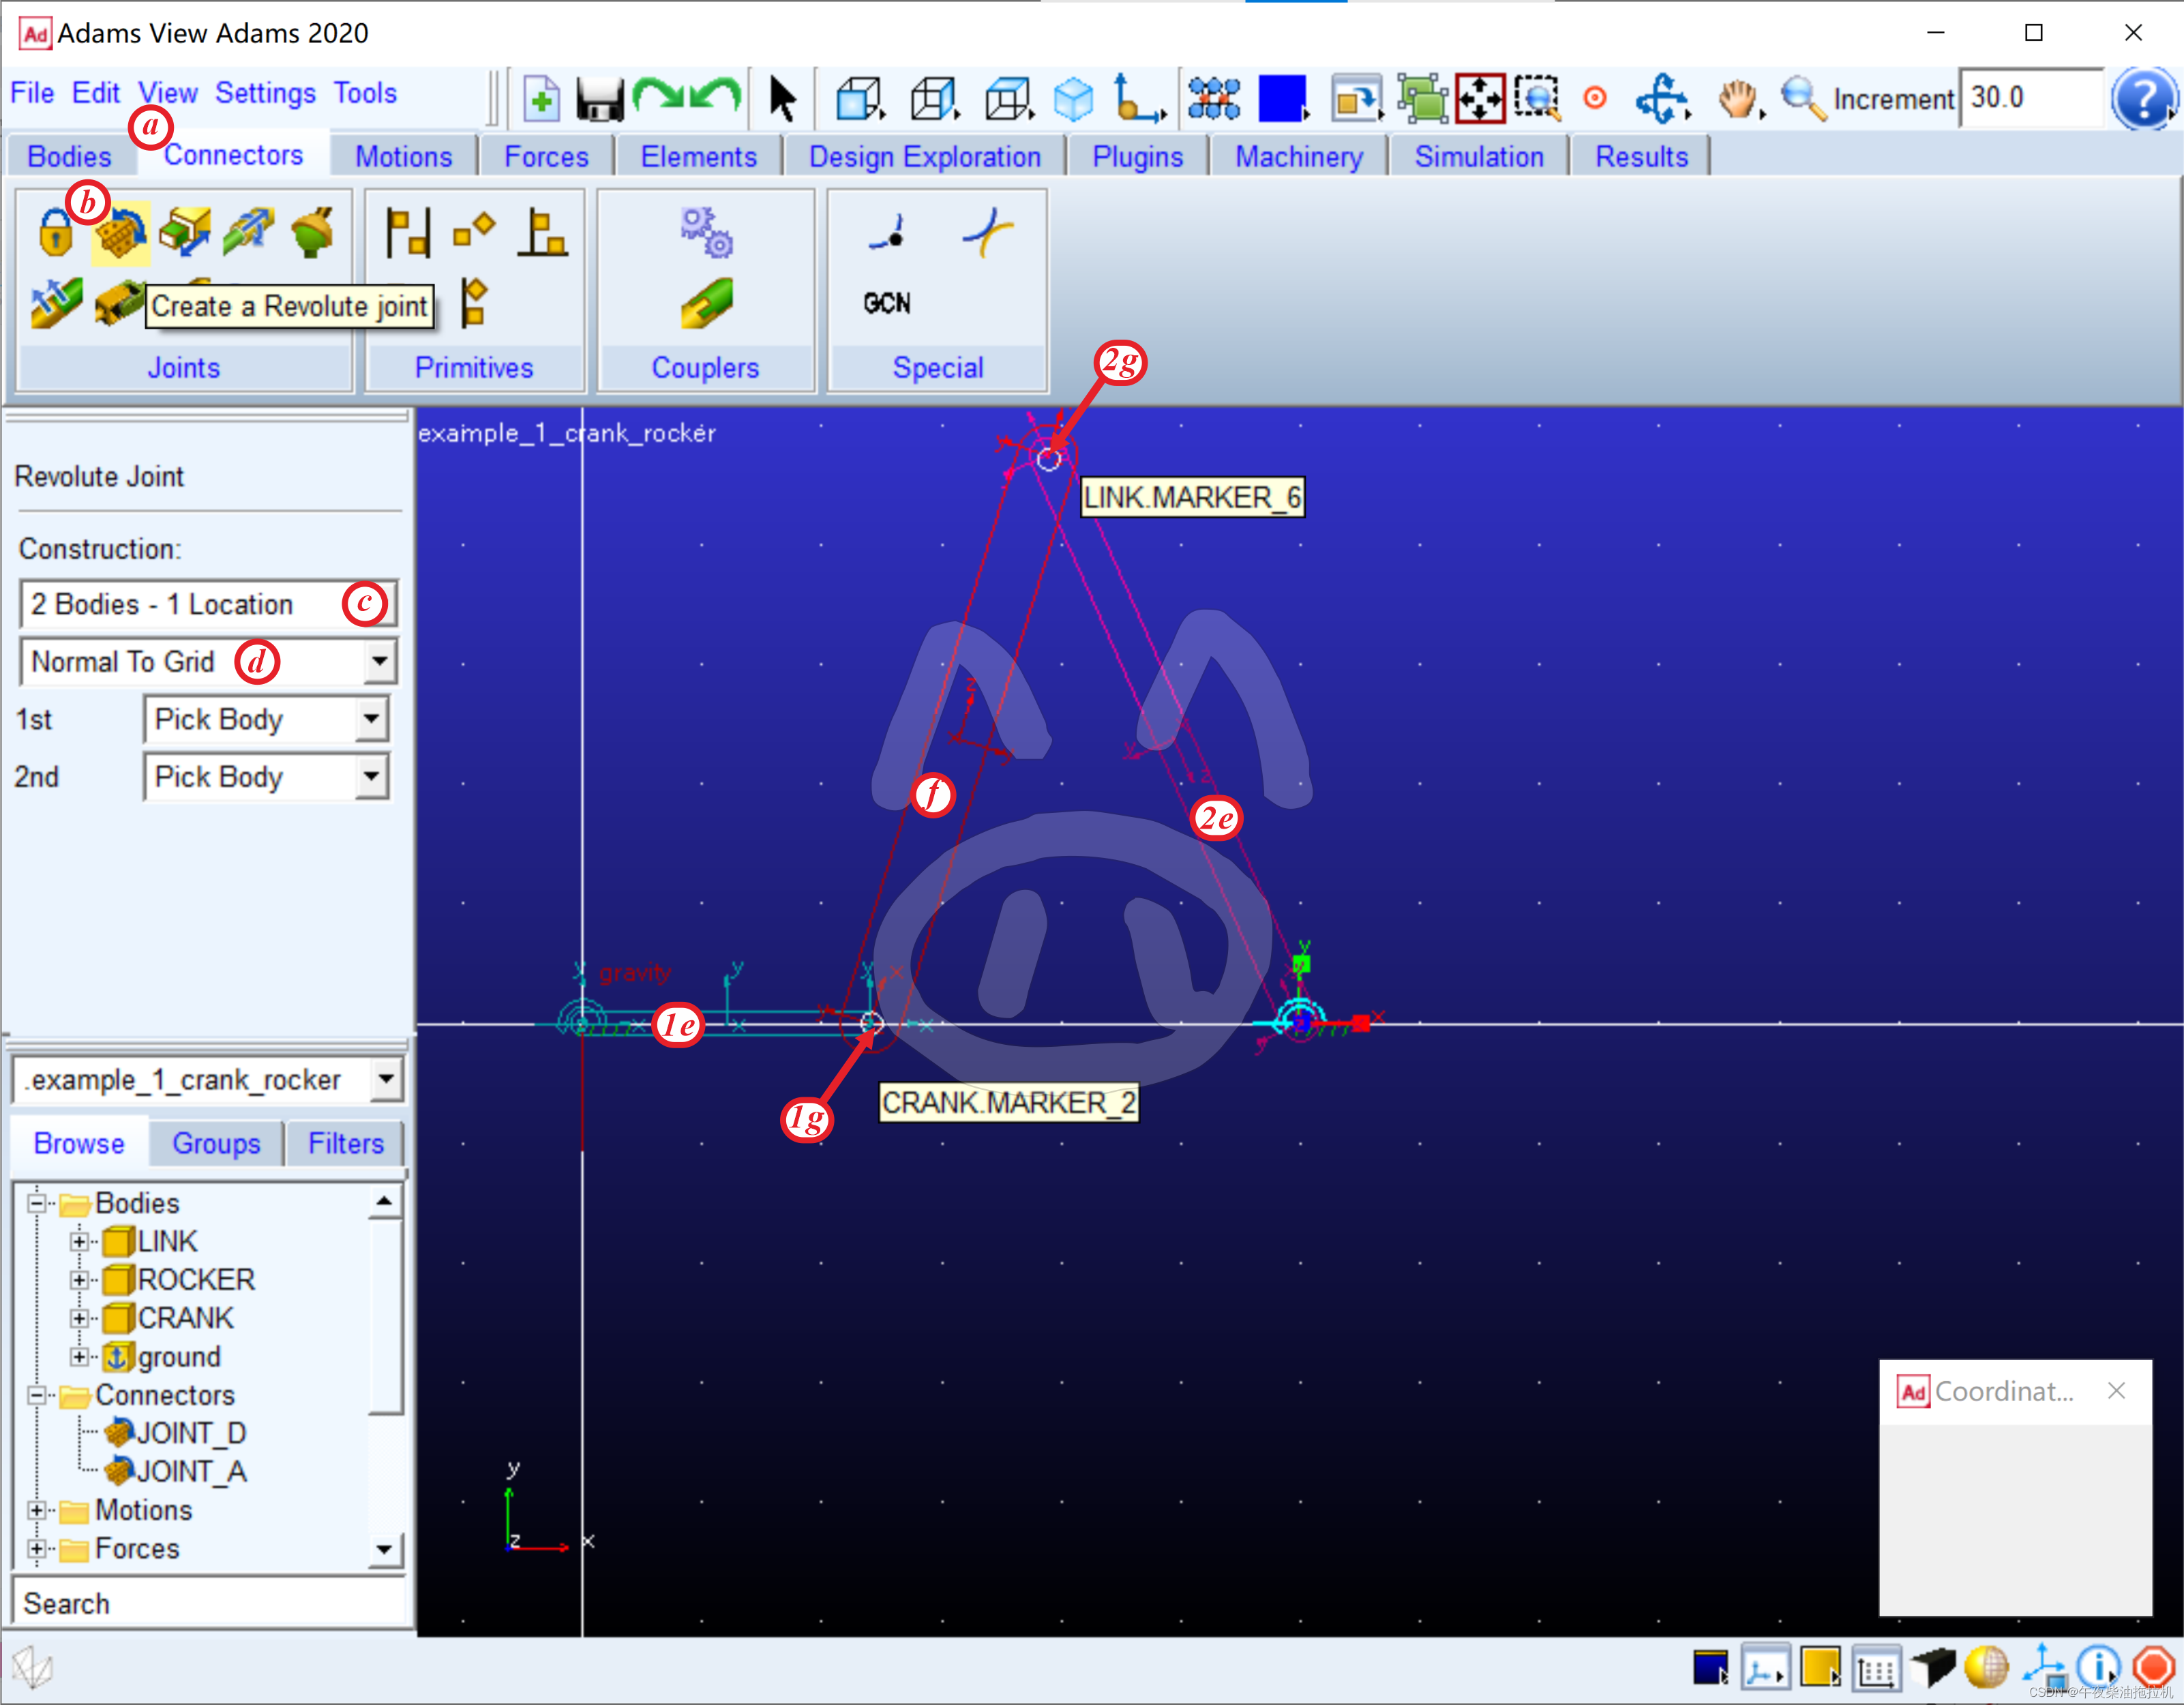
Task: Select JOINT_A in the model browser
Action: click(190, 1471)
